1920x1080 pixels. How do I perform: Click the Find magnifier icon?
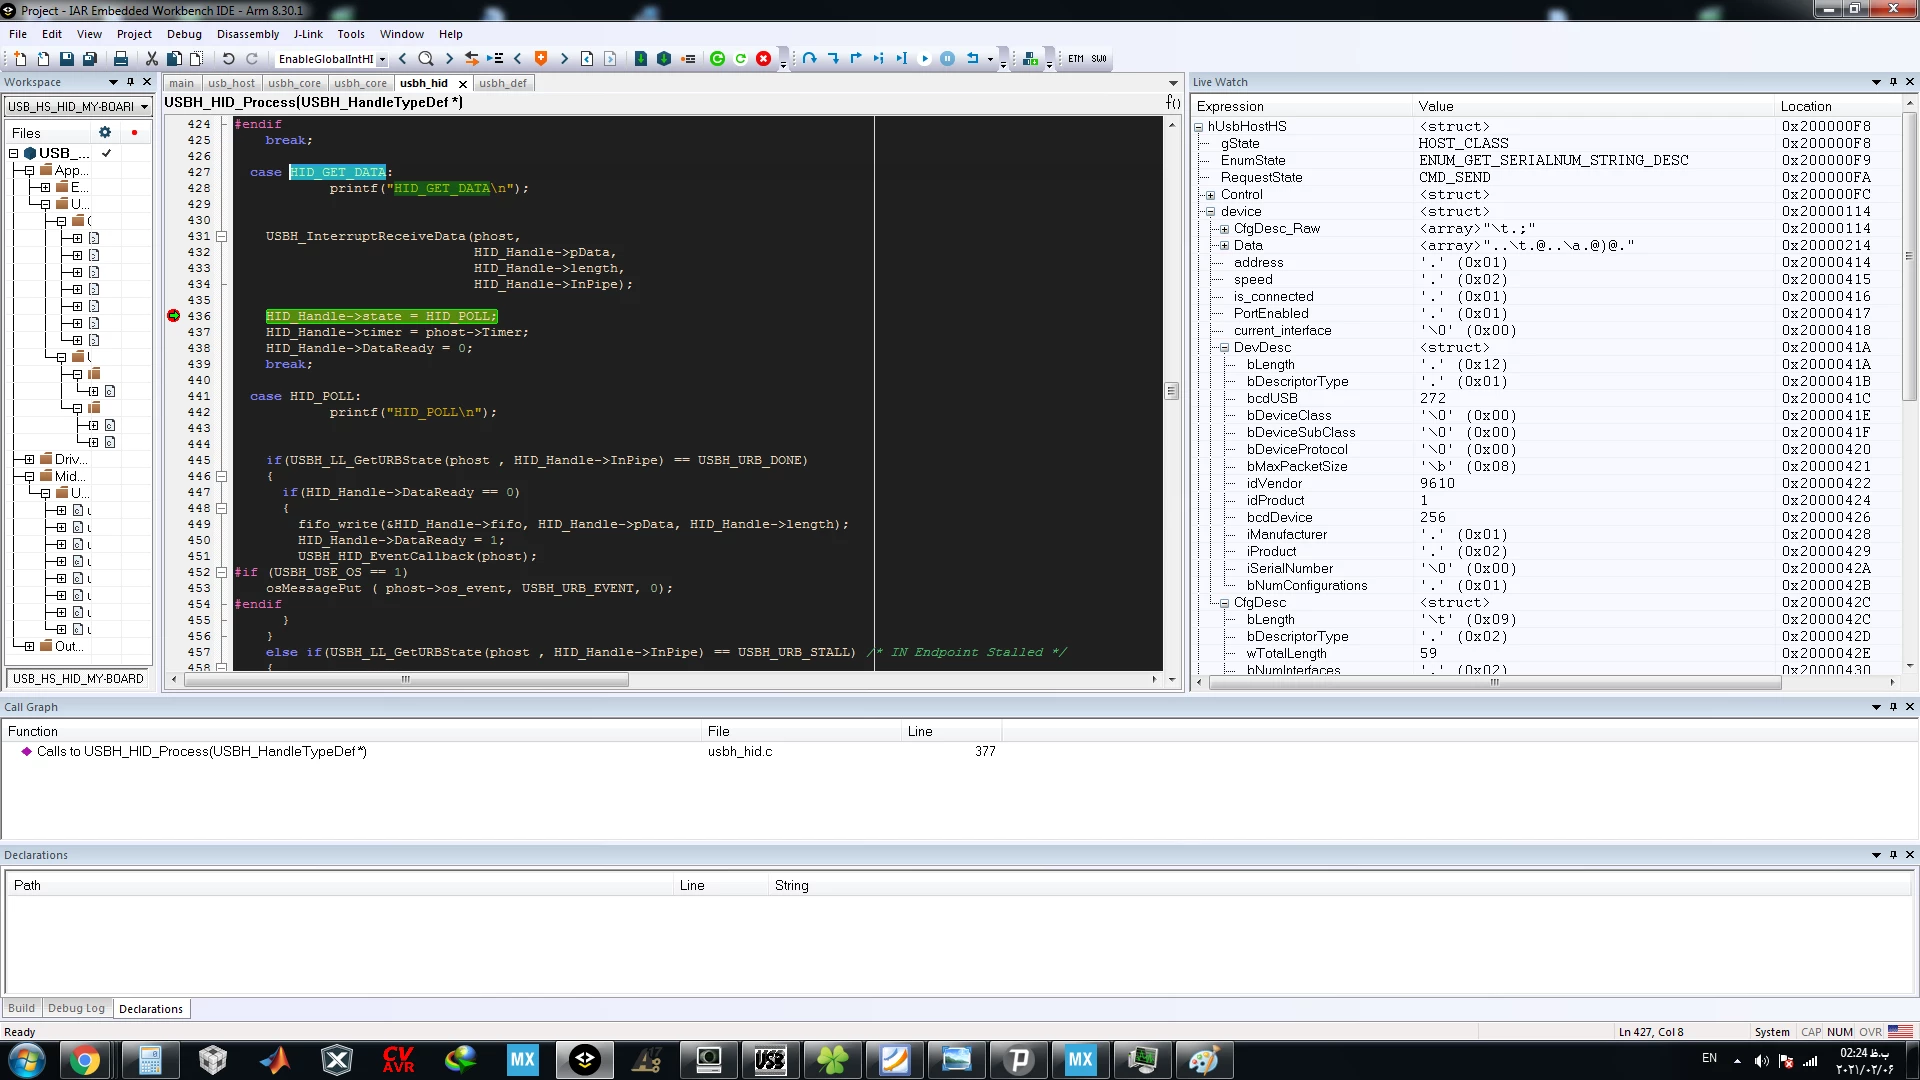pos(426,59)
